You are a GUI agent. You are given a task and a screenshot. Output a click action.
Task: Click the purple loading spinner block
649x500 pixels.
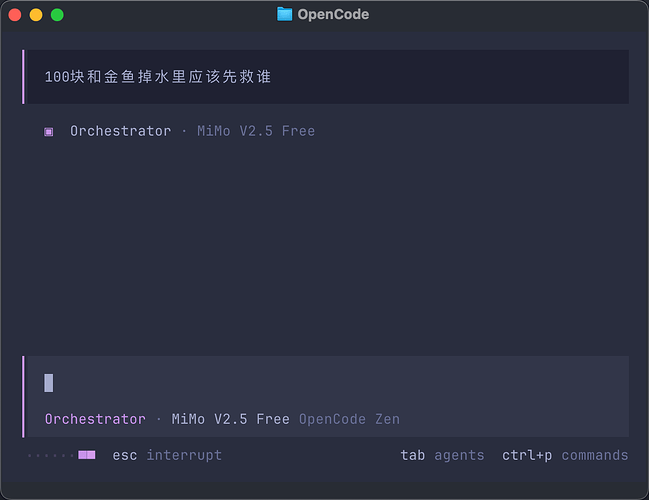click(87, 455)
